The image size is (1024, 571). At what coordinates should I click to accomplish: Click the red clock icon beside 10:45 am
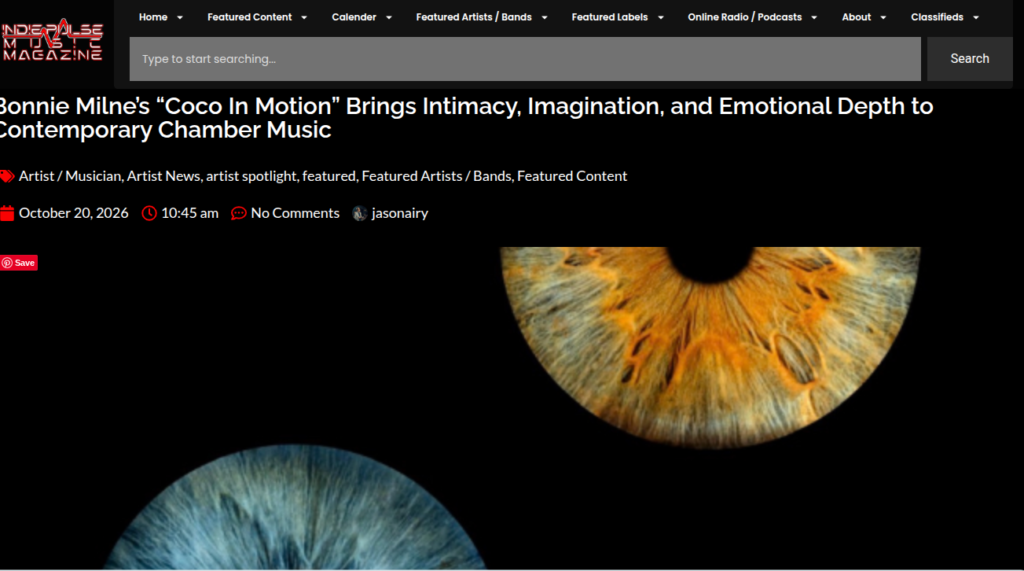149,214
